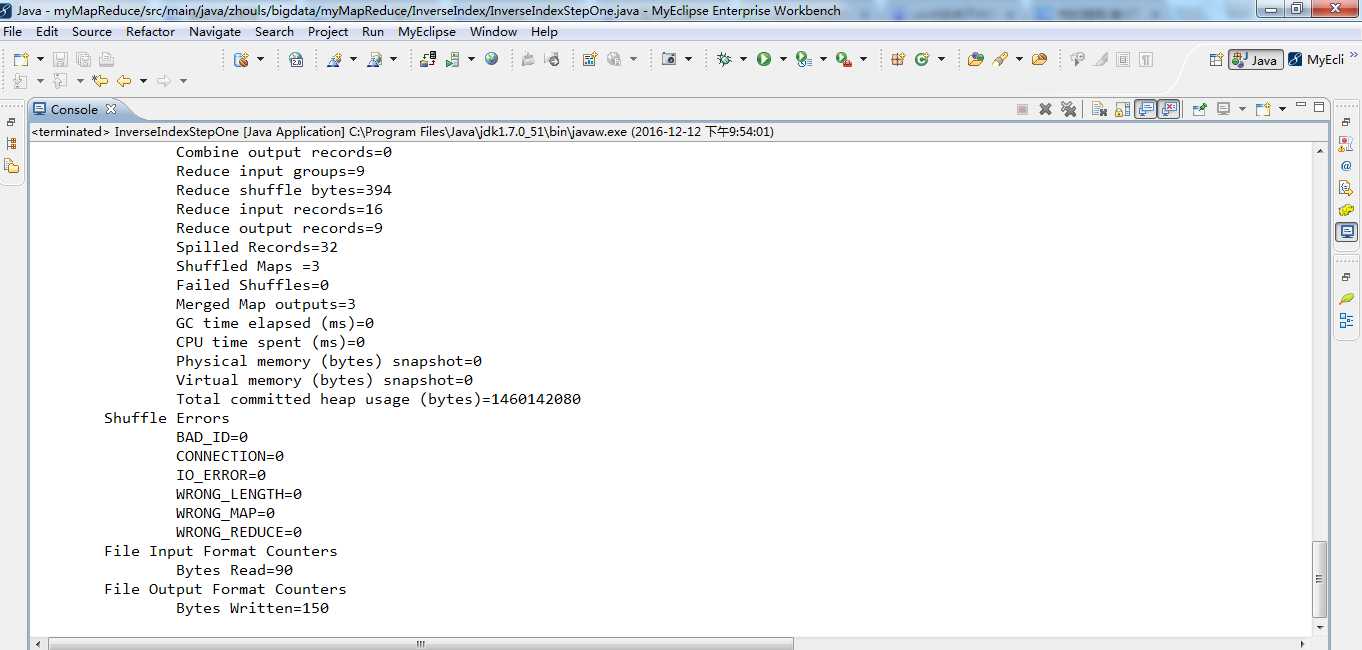Click Remove All Terminated Launches icon

1068,109
